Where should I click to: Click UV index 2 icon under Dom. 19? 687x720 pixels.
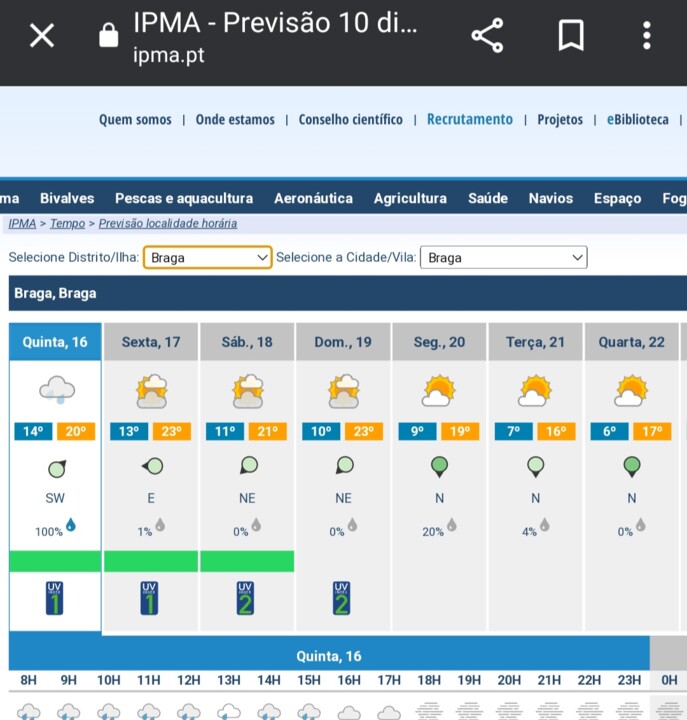tap(342, 598)
